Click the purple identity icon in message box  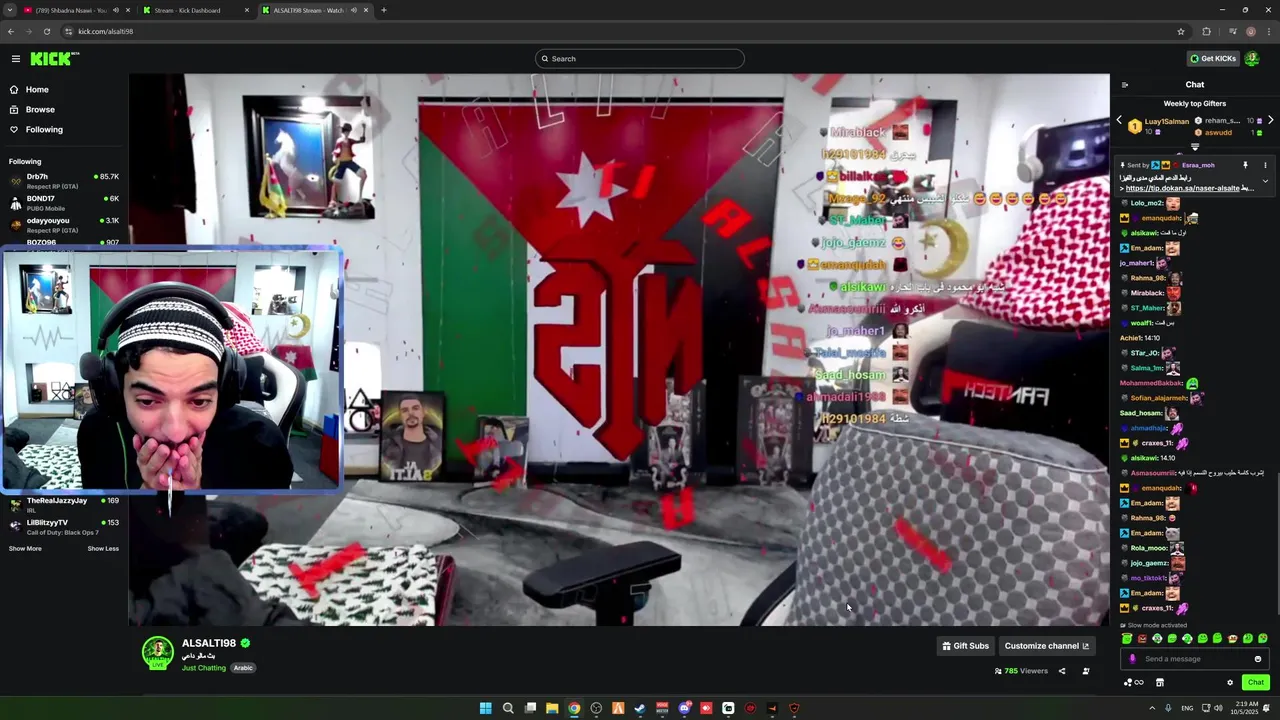pyautogui.click(x=1132, y=659)
